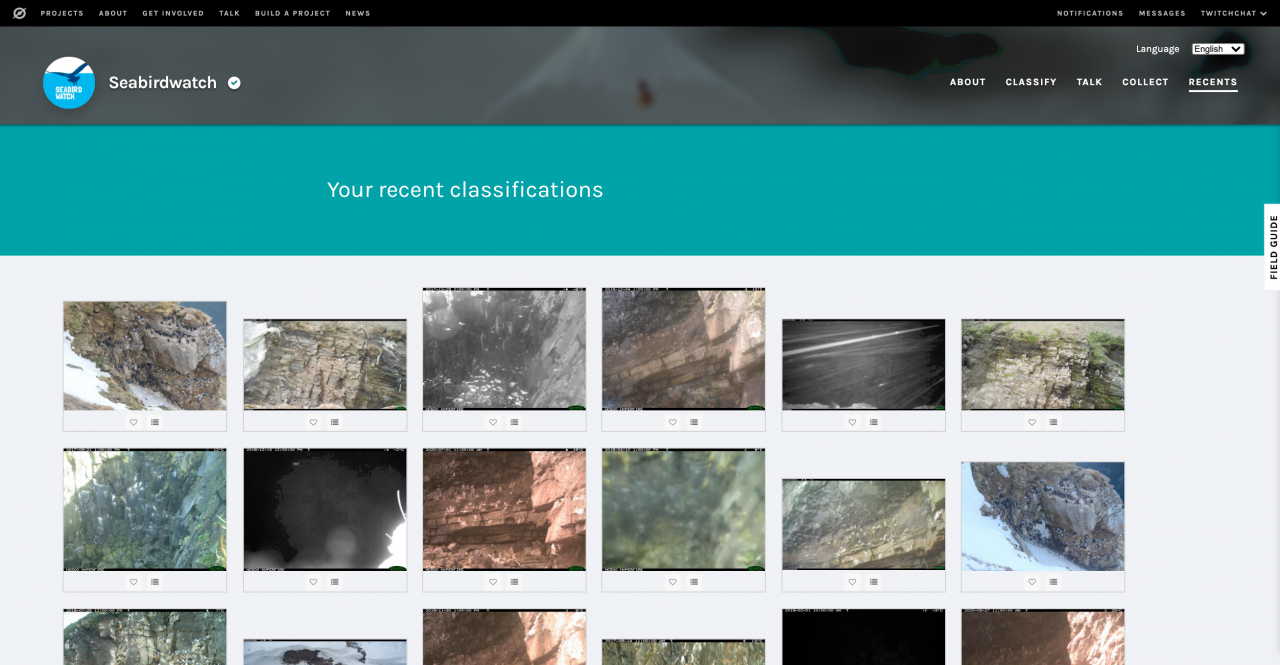Favorite the third image in the second row
The image size is (1280, 665).
coord(493,582)
